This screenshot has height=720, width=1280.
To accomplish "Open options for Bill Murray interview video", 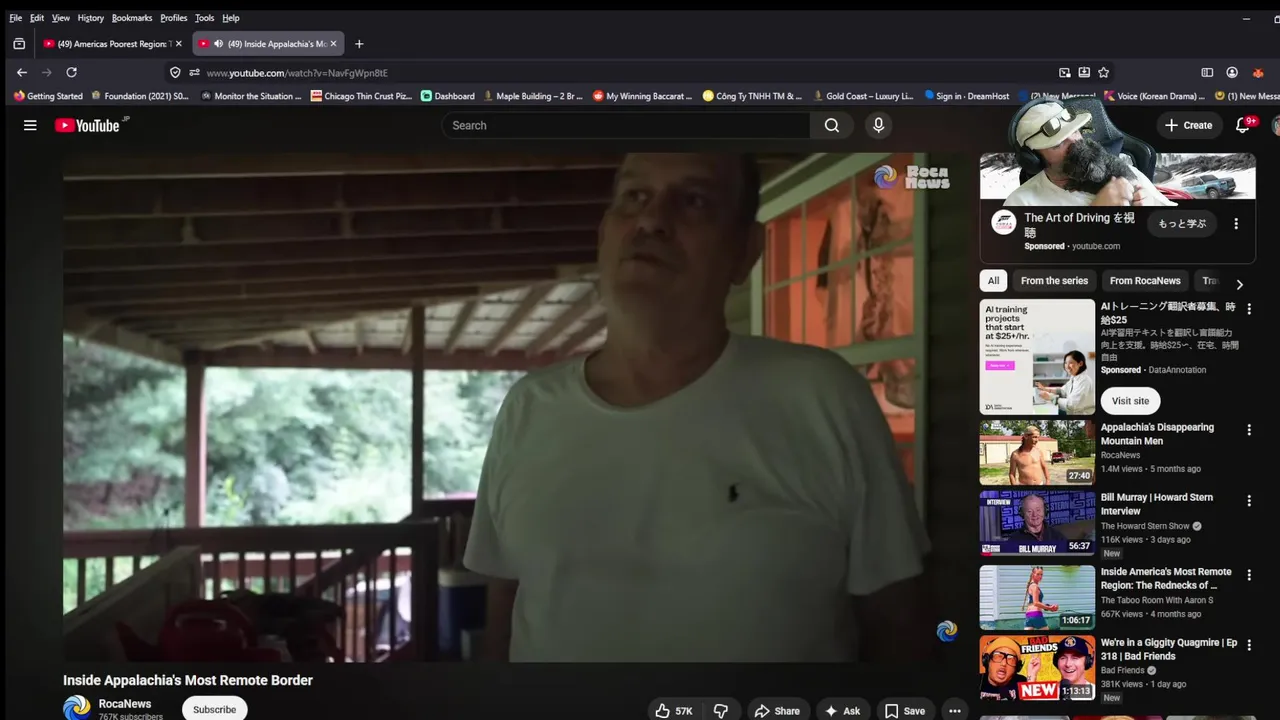I will click(1248, 500).
